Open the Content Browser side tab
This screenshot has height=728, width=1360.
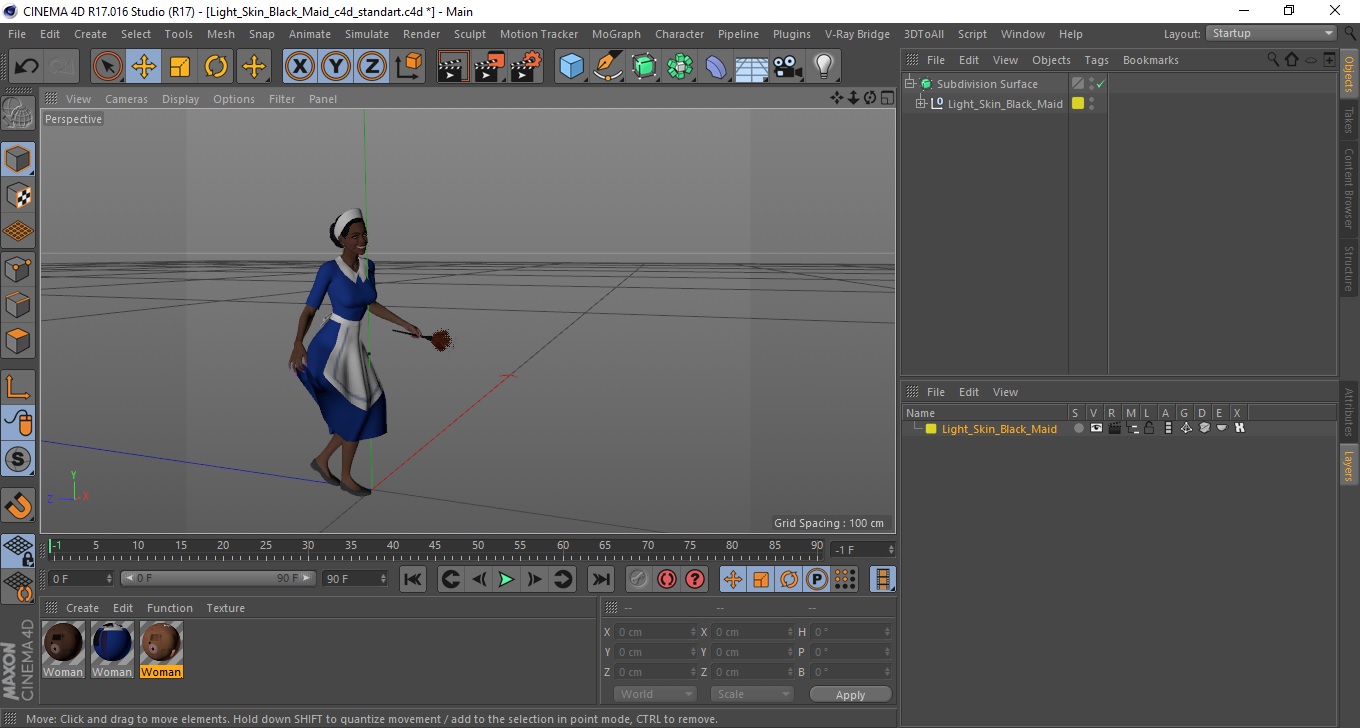(1348, 188)
